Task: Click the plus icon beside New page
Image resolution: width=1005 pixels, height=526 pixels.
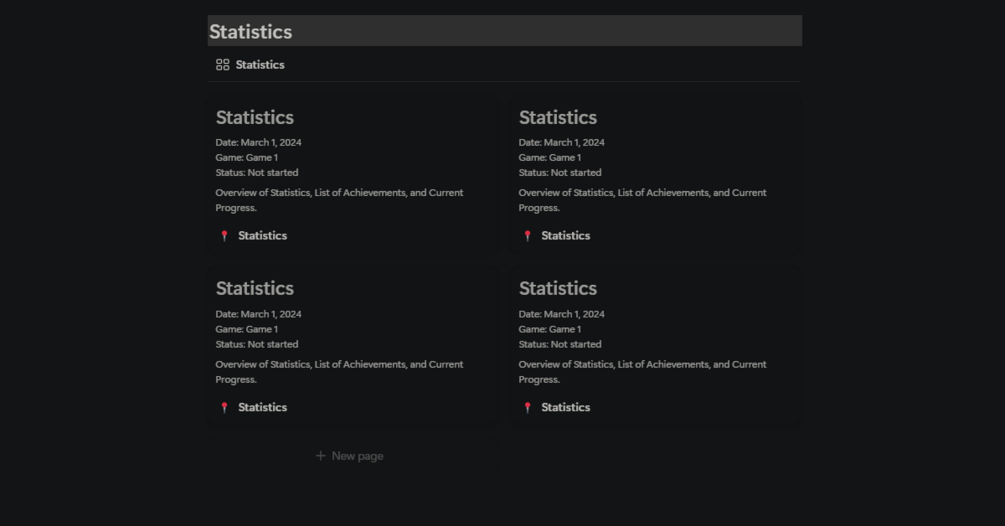Action: tap(320, 456)
